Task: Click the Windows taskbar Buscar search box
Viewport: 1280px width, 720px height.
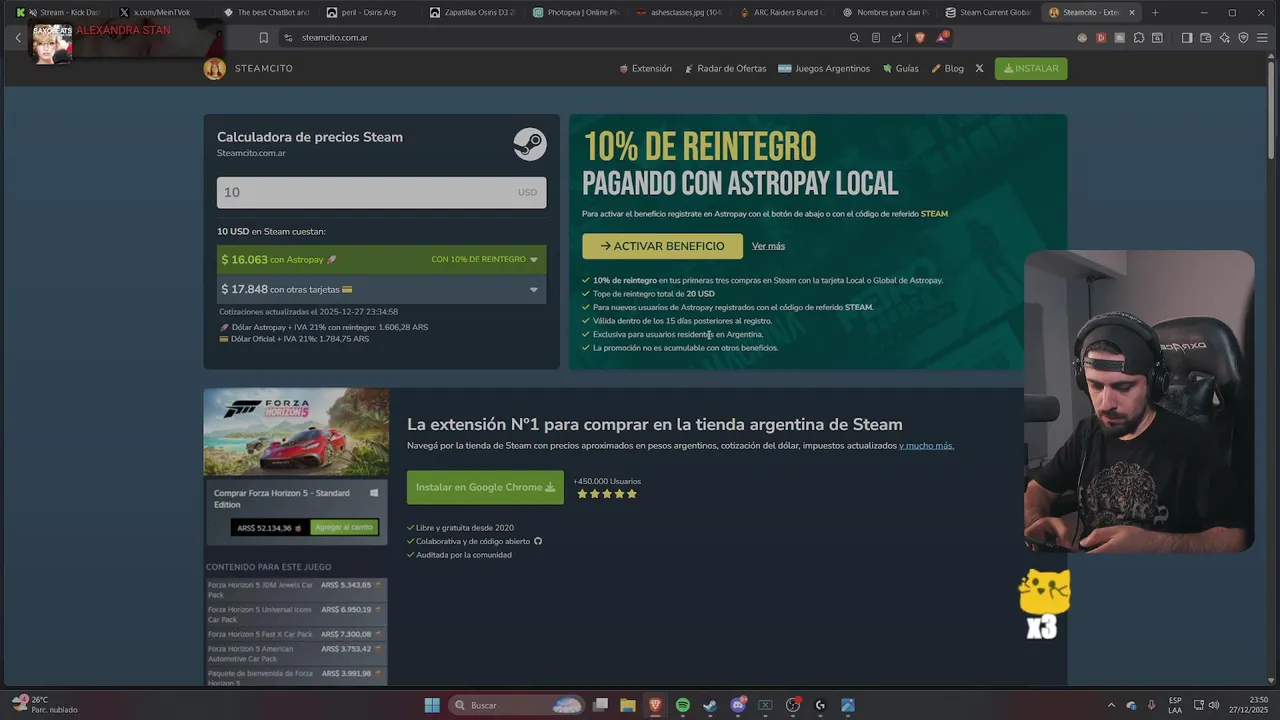Action: (x=515, y=705)
